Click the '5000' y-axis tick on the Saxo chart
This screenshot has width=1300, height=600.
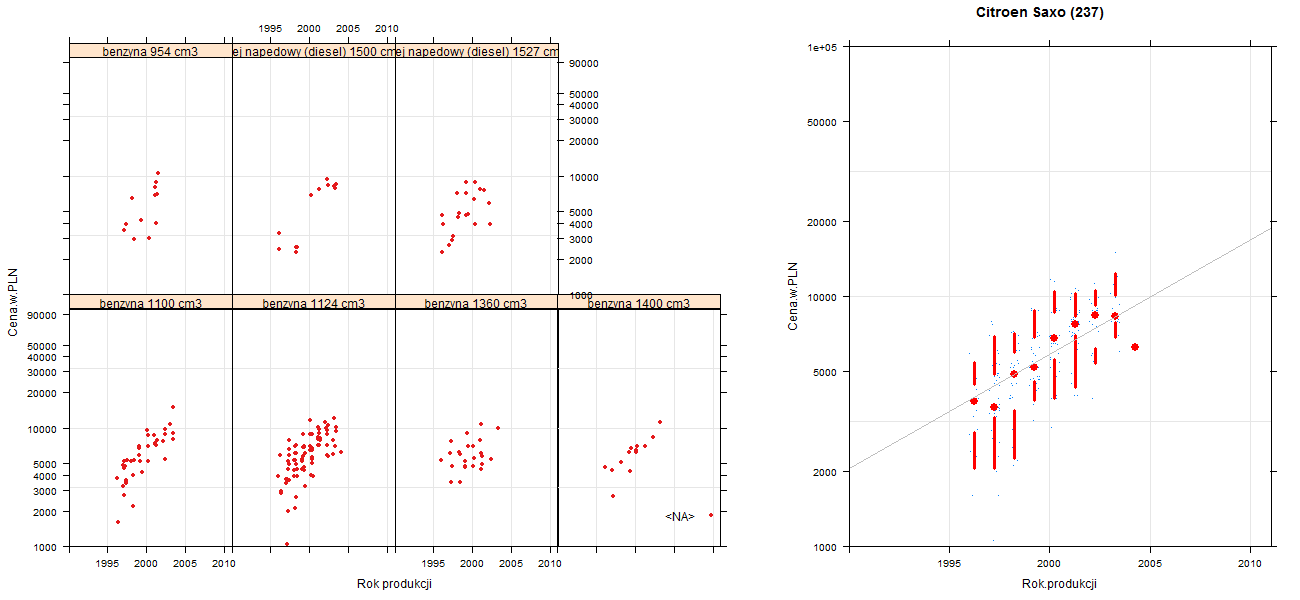[x=827, y=372]
